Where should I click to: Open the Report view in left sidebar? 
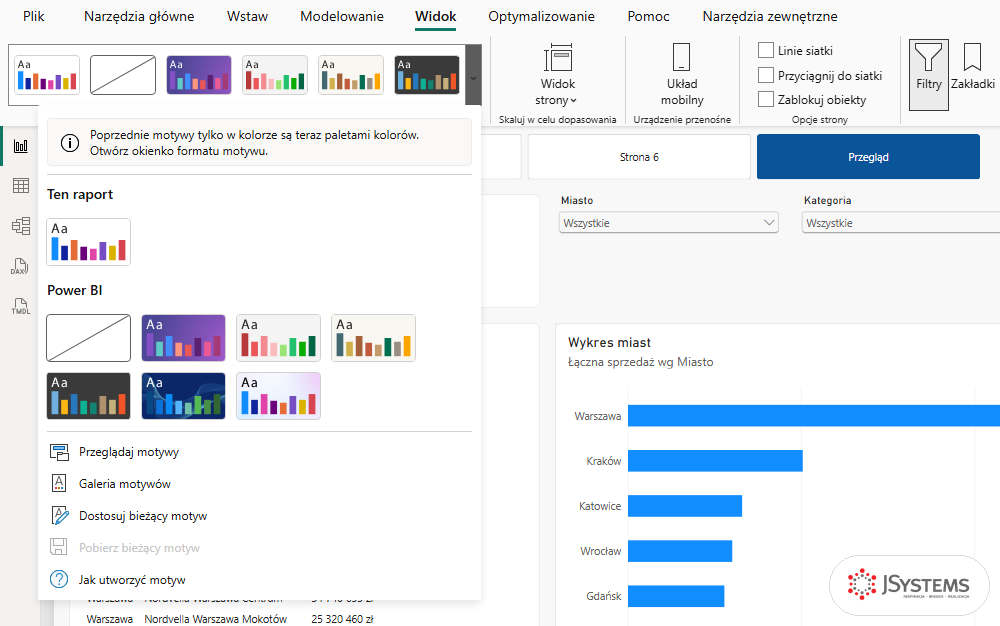click(x=20, y=146)
